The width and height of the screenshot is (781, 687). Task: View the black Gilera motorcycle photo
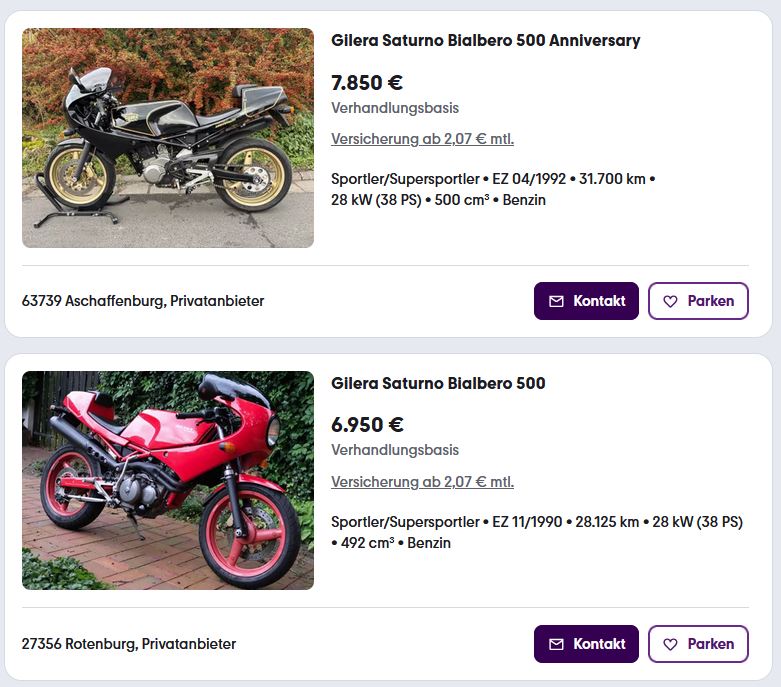click(x=168, y=138)
